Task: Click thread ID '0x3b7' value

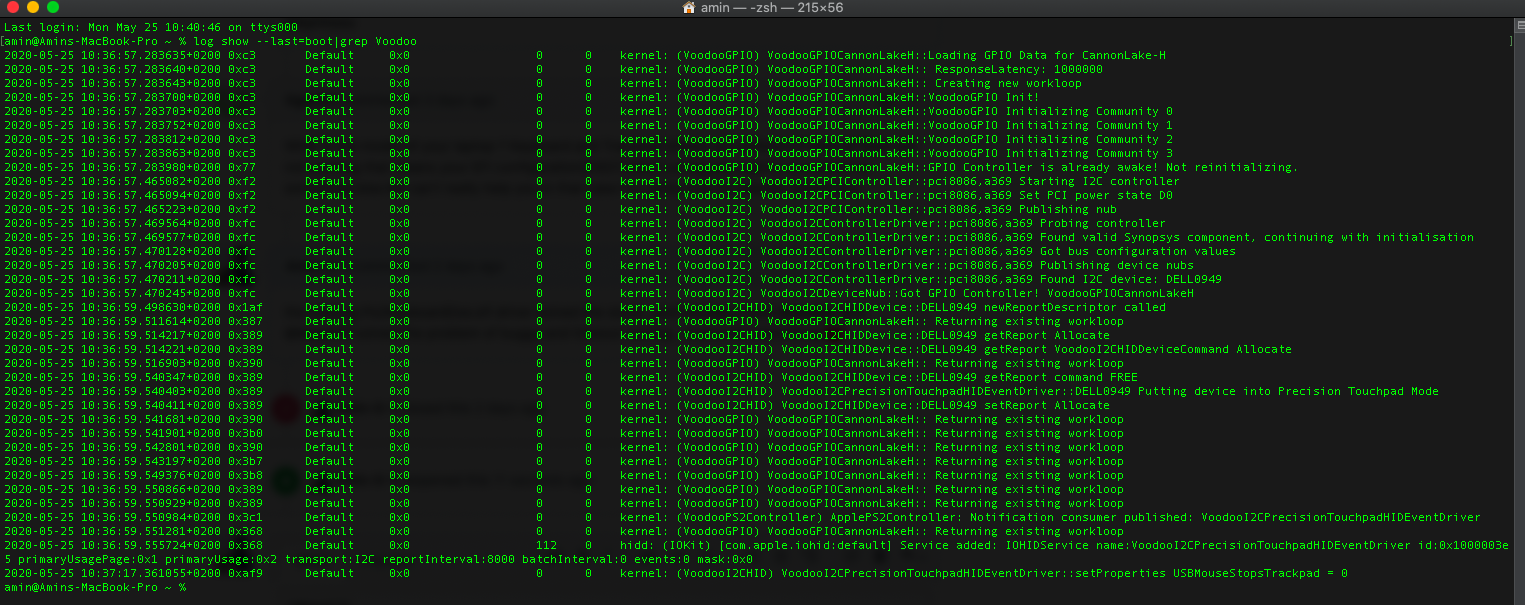Action: [245, 461]
